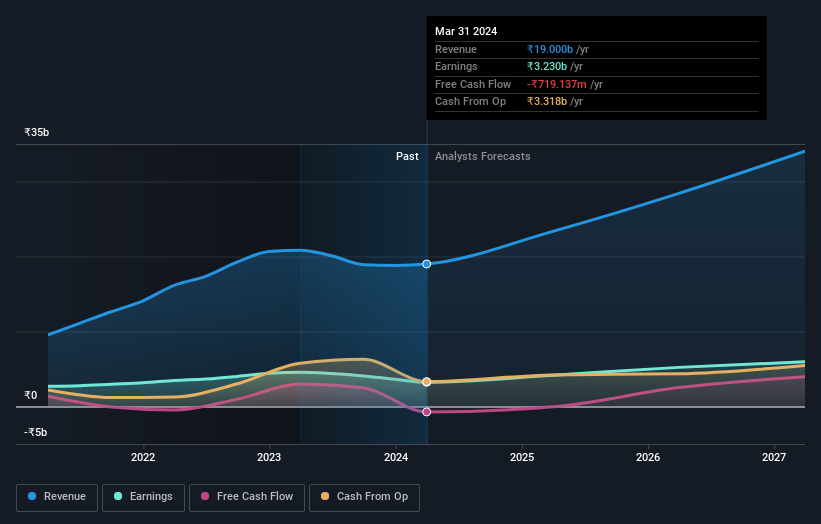
Task: Click the pink Free Cash Flow data point marker
Action: pyautogui.click(x=427, y=412)
